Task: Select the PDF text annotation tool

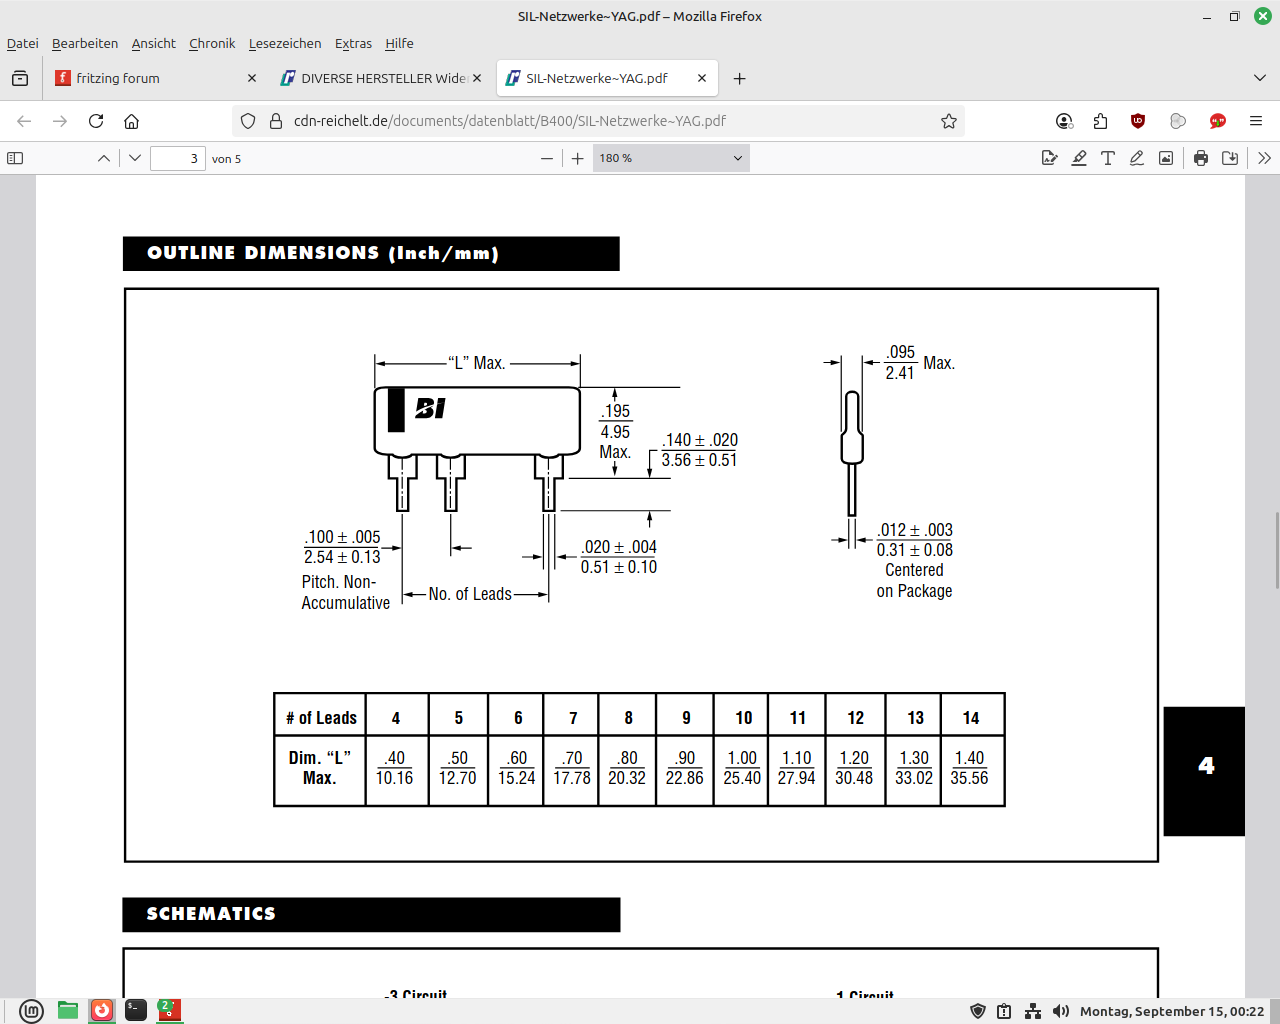Action: [1108, 158]
